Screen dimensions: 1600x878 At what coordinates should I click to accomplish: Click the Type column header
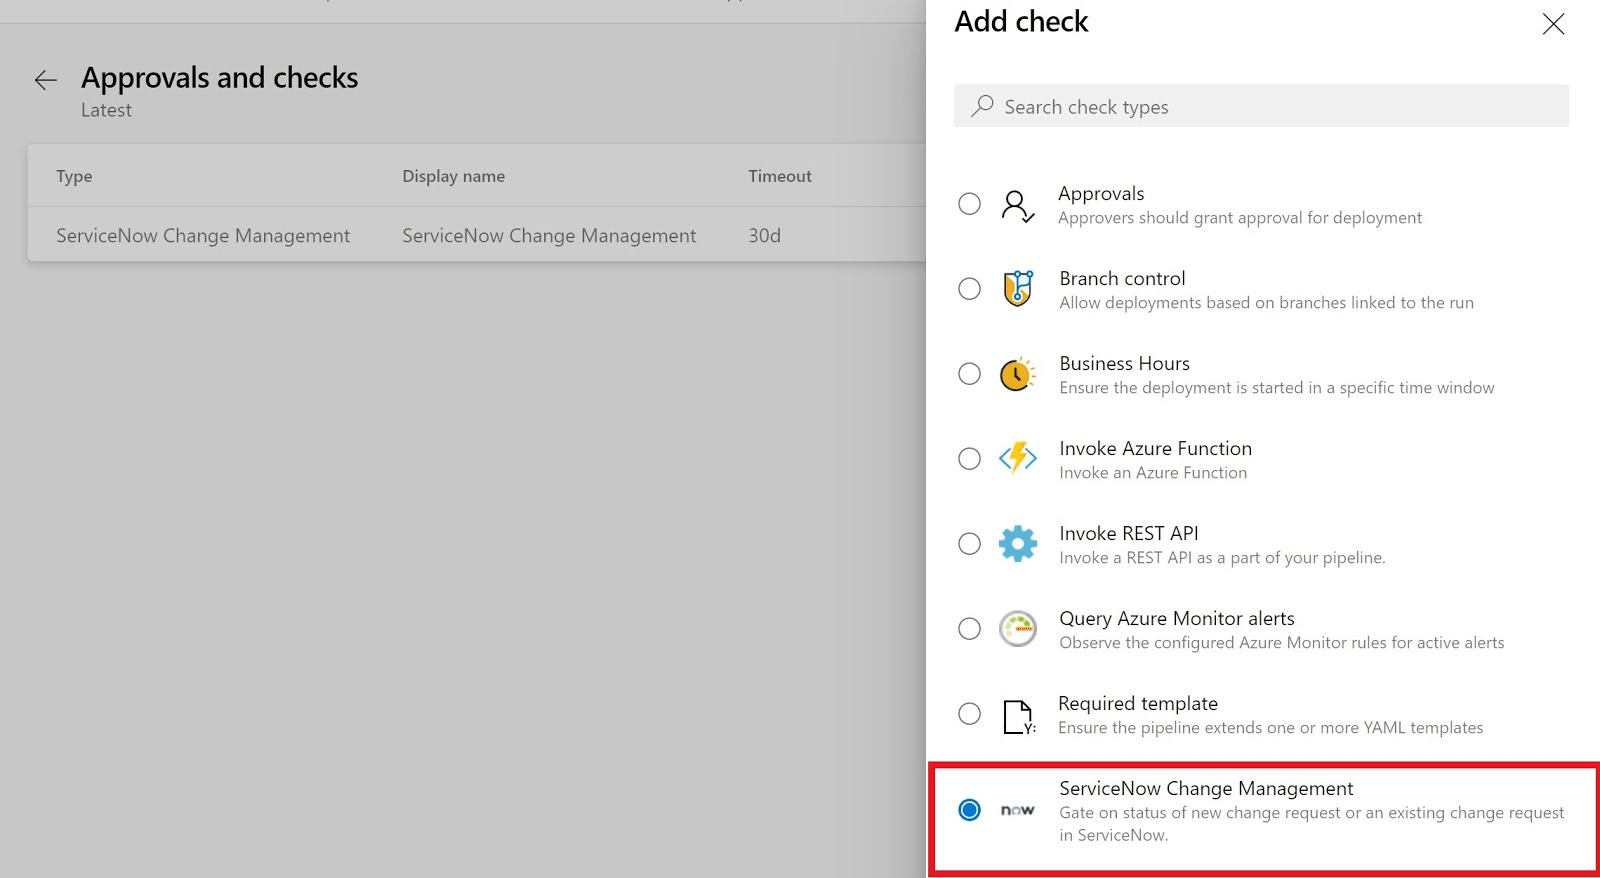(74, 176)
